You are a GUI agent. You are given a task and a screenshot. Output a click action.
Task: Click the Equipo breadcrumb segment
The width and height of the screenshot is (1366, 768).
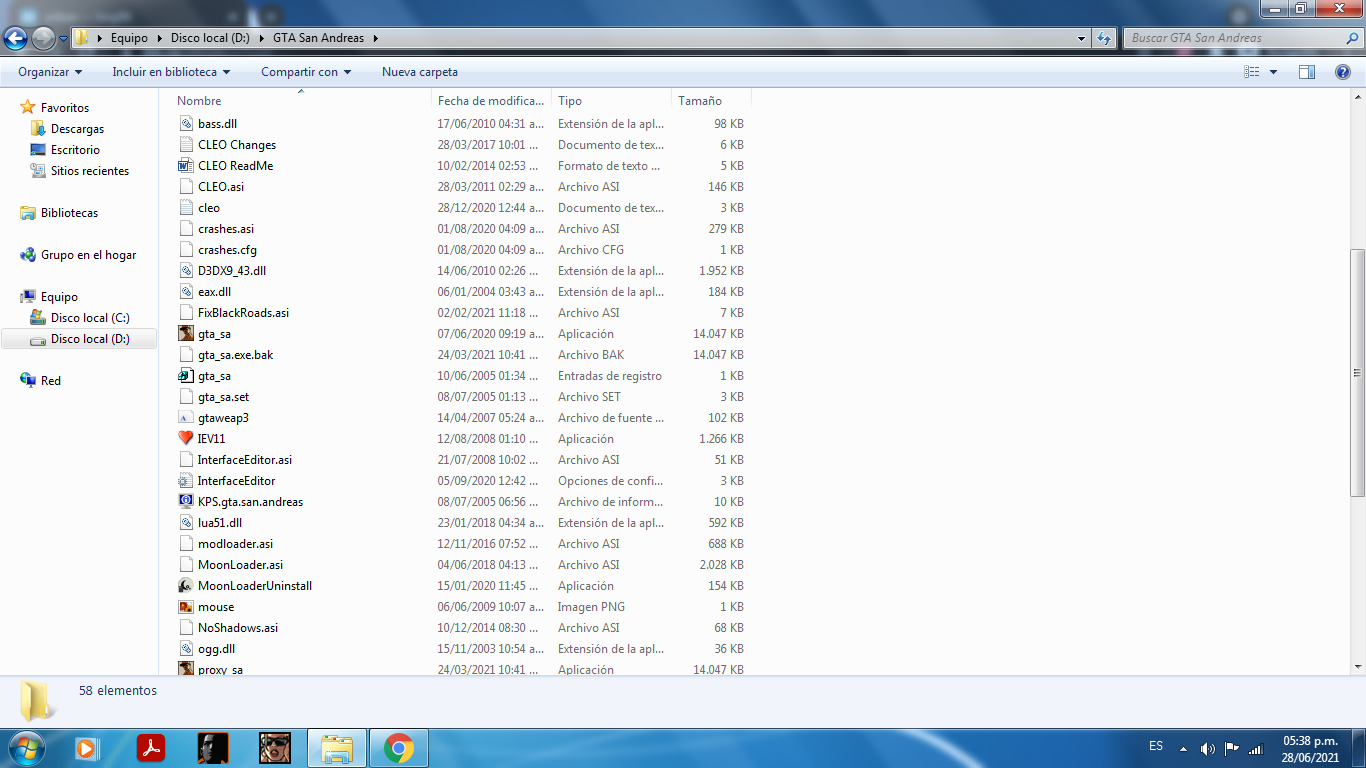(x=130, y=38)
